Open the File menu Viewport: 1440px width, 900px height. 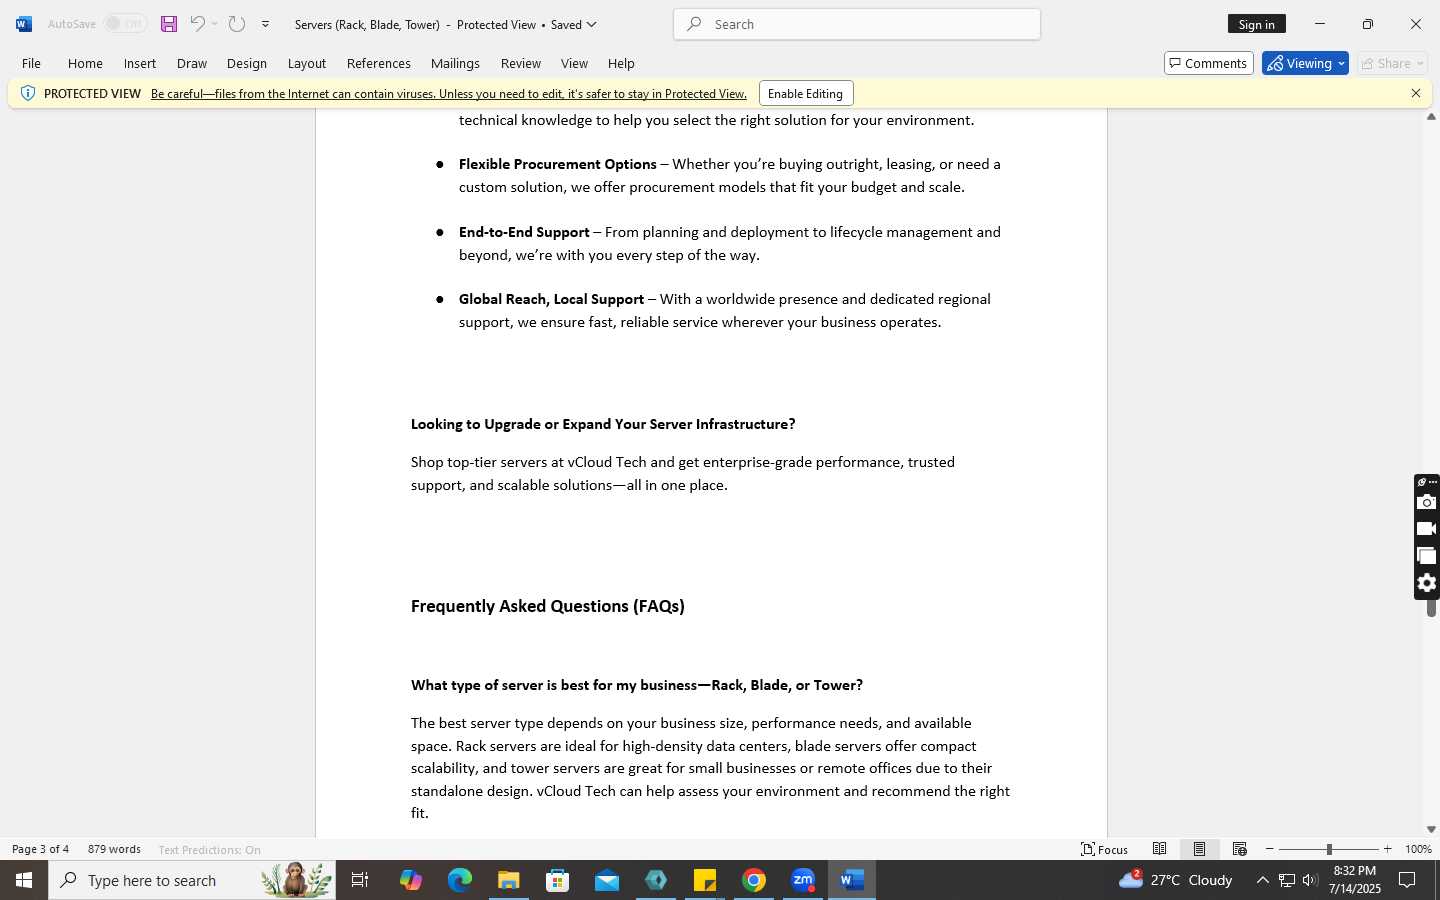click(31, 63)
